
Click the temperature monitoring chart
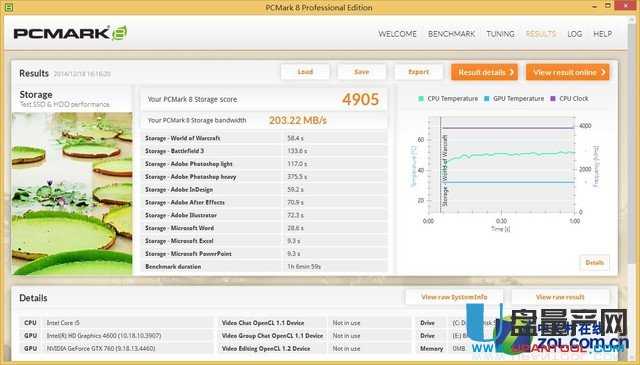(503, 165)
